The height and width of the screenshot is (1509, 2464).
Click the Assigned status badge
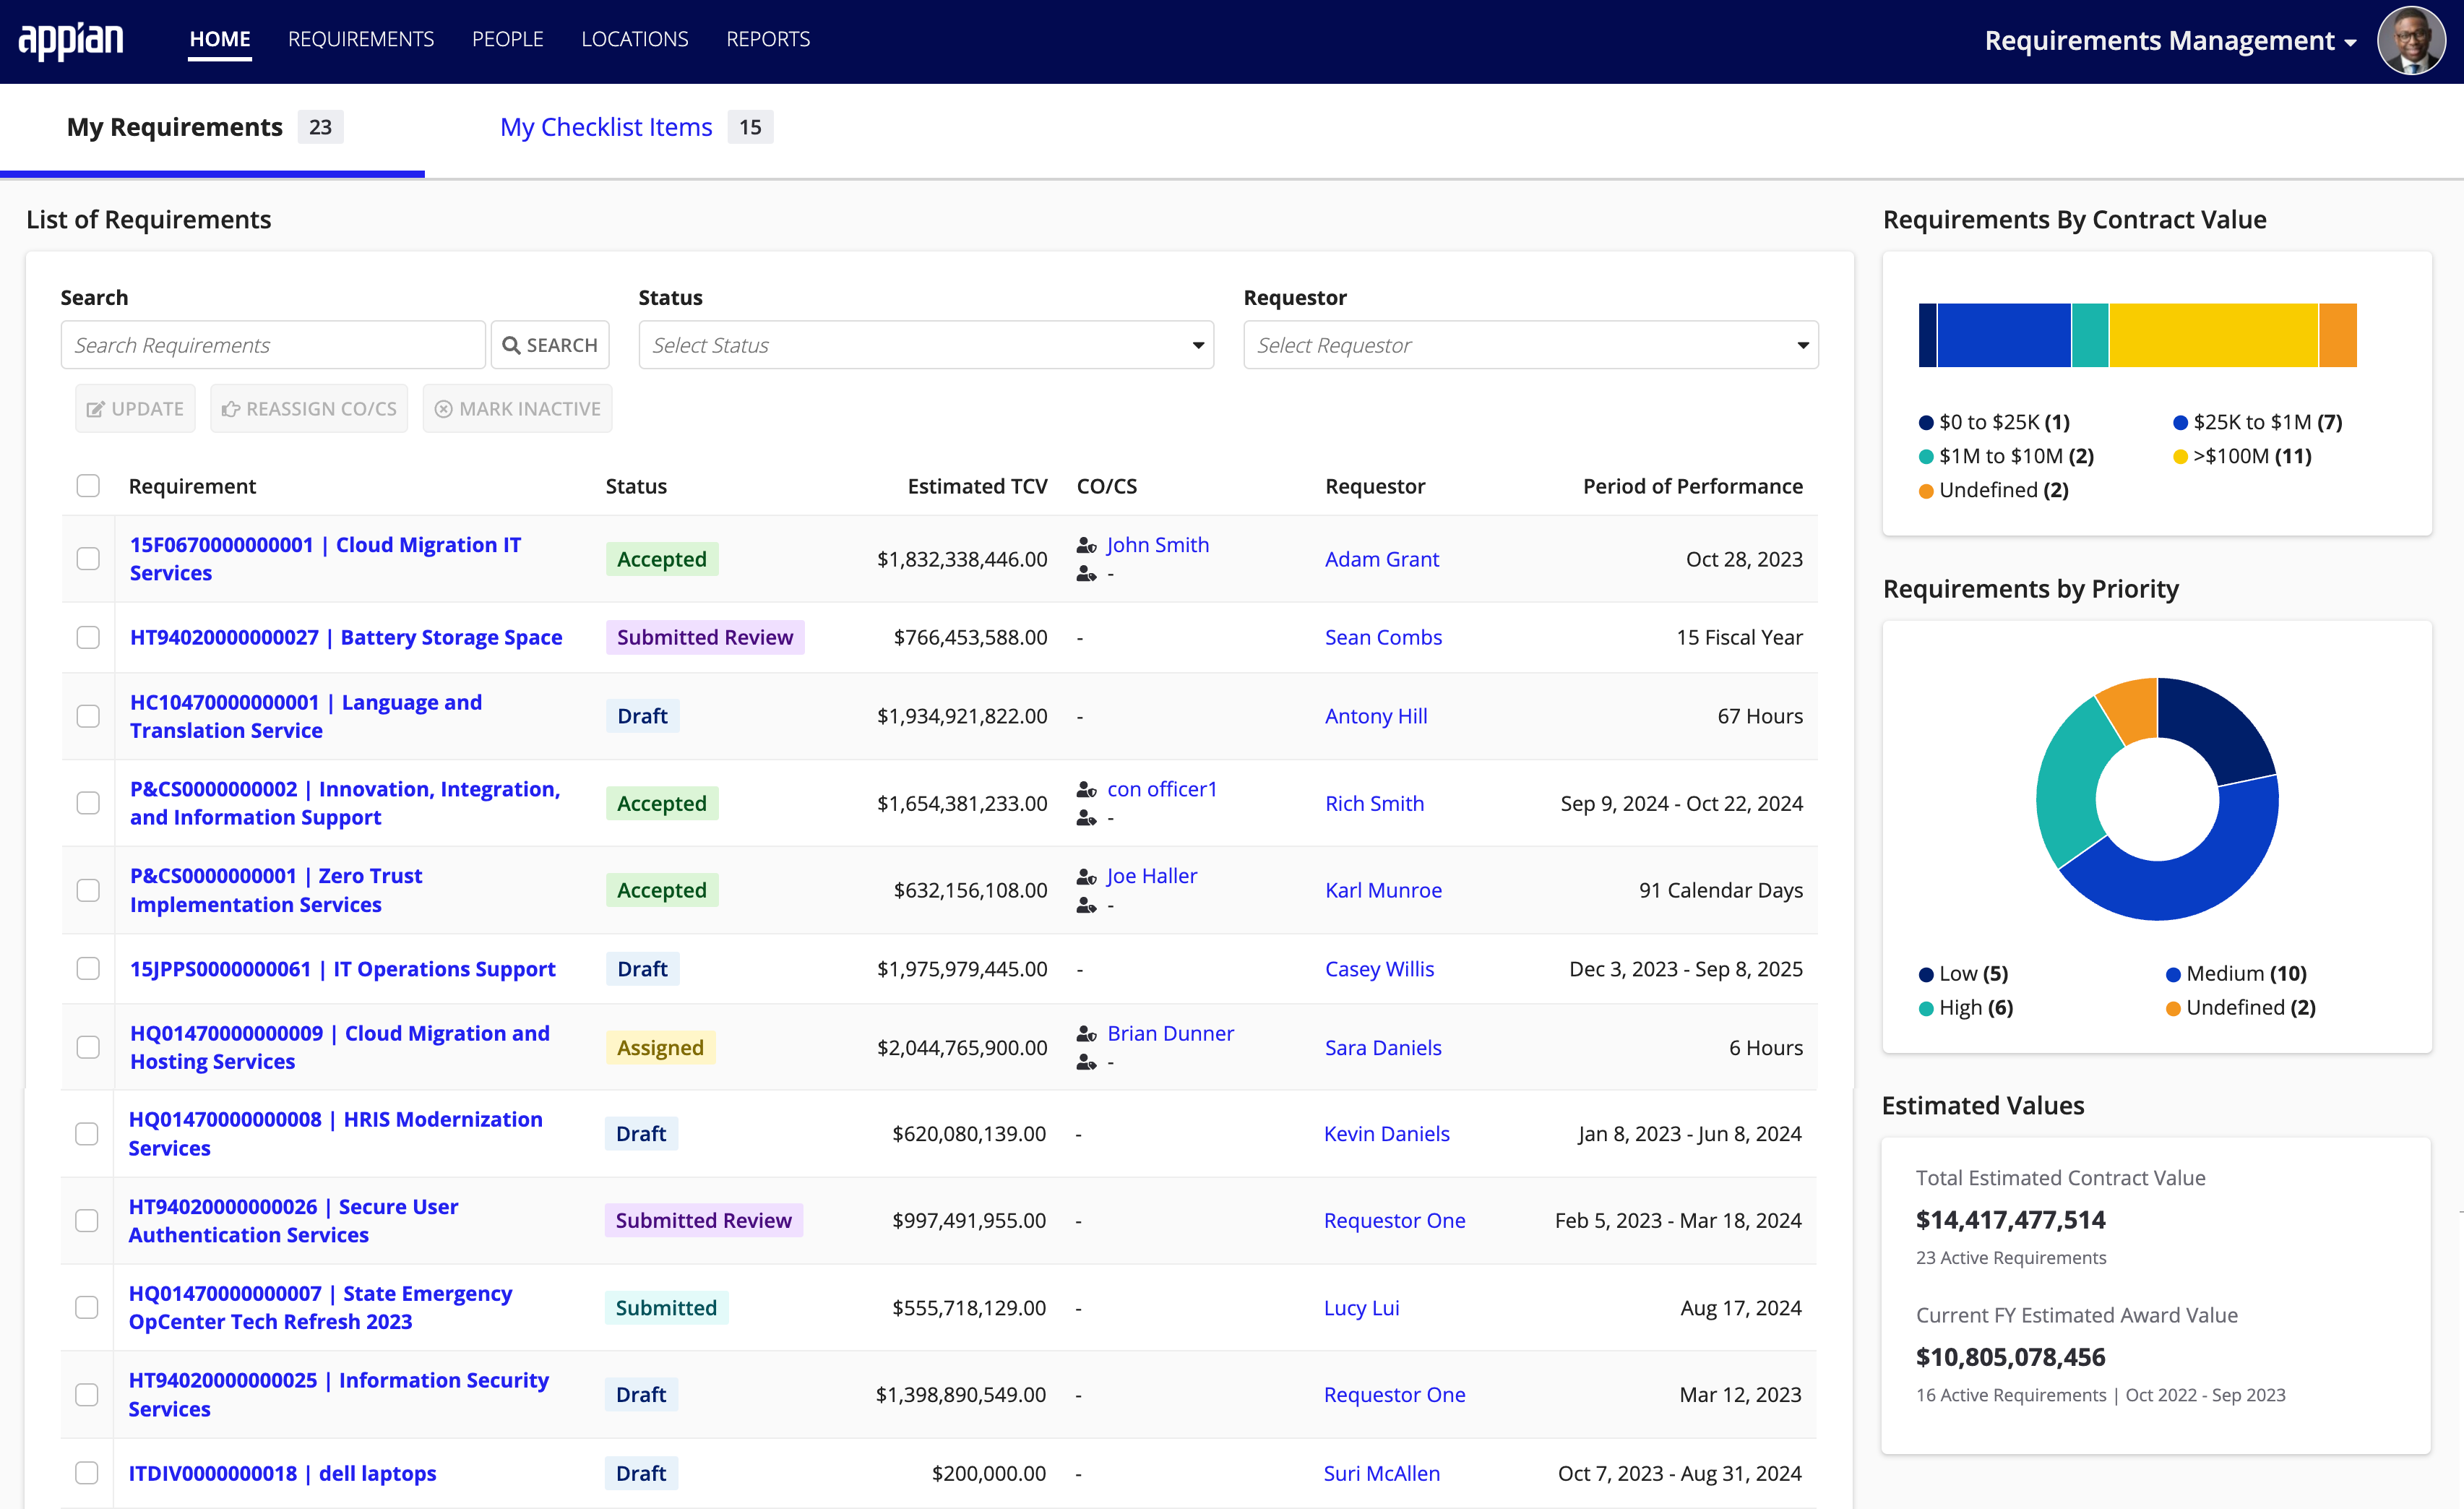coord(660,1047)
